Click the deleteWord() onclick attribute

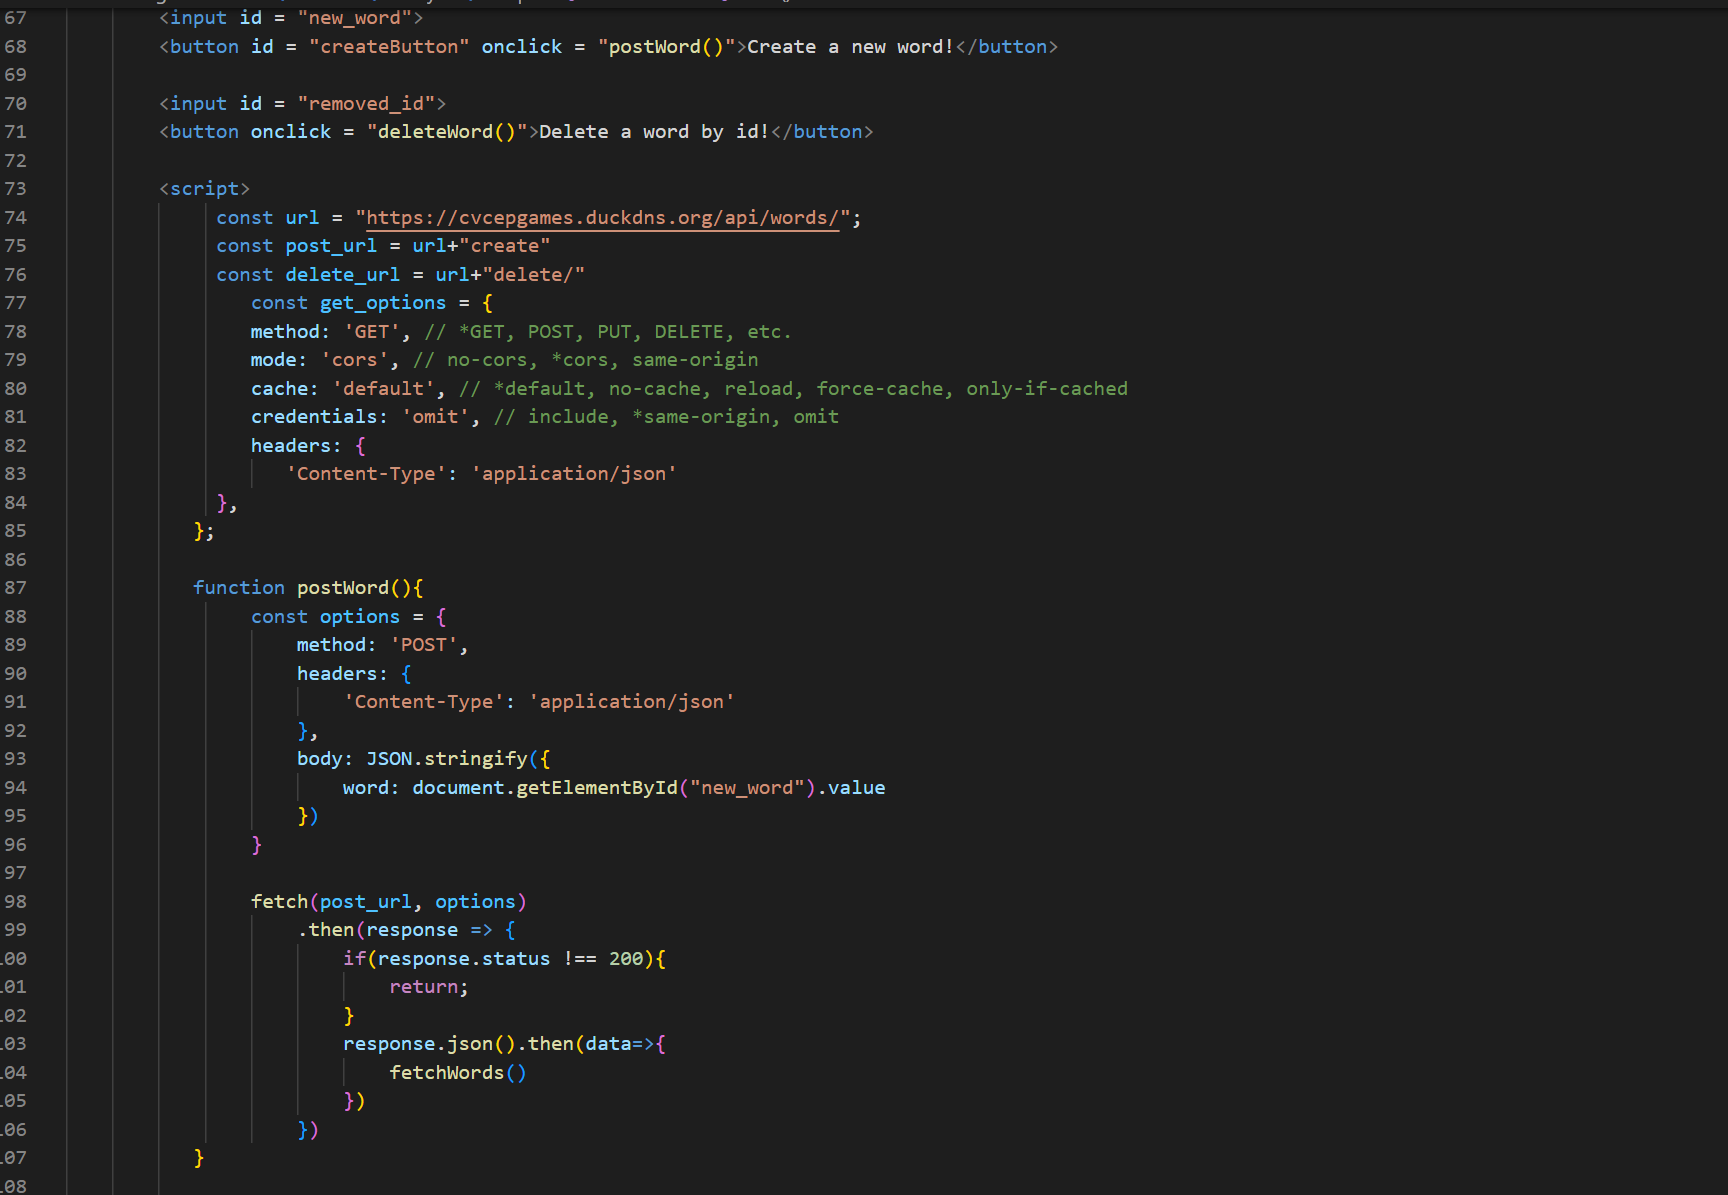click(447, 131)
